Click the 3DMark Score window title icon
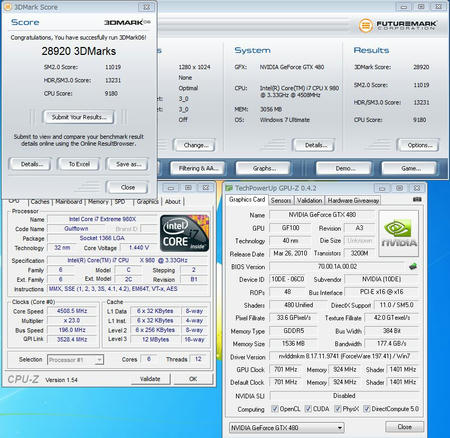Viewport: 450px width, 438px height. click(x=8, y=7)
